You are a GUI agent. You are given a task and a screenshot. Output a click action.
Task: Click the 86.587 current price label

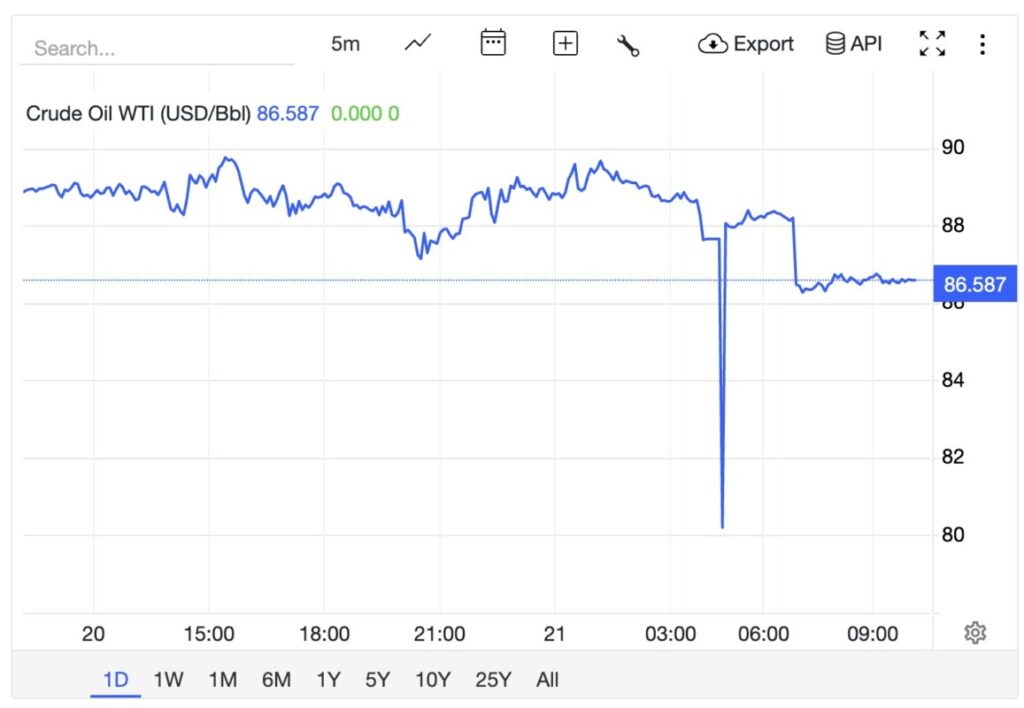coord(974,284)
